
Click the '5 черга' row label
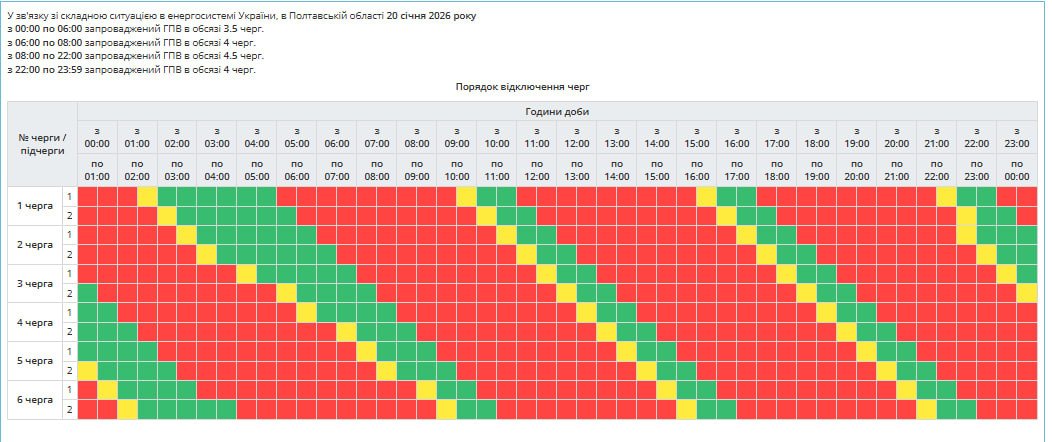pyautogui.click(x=34, y=362)
